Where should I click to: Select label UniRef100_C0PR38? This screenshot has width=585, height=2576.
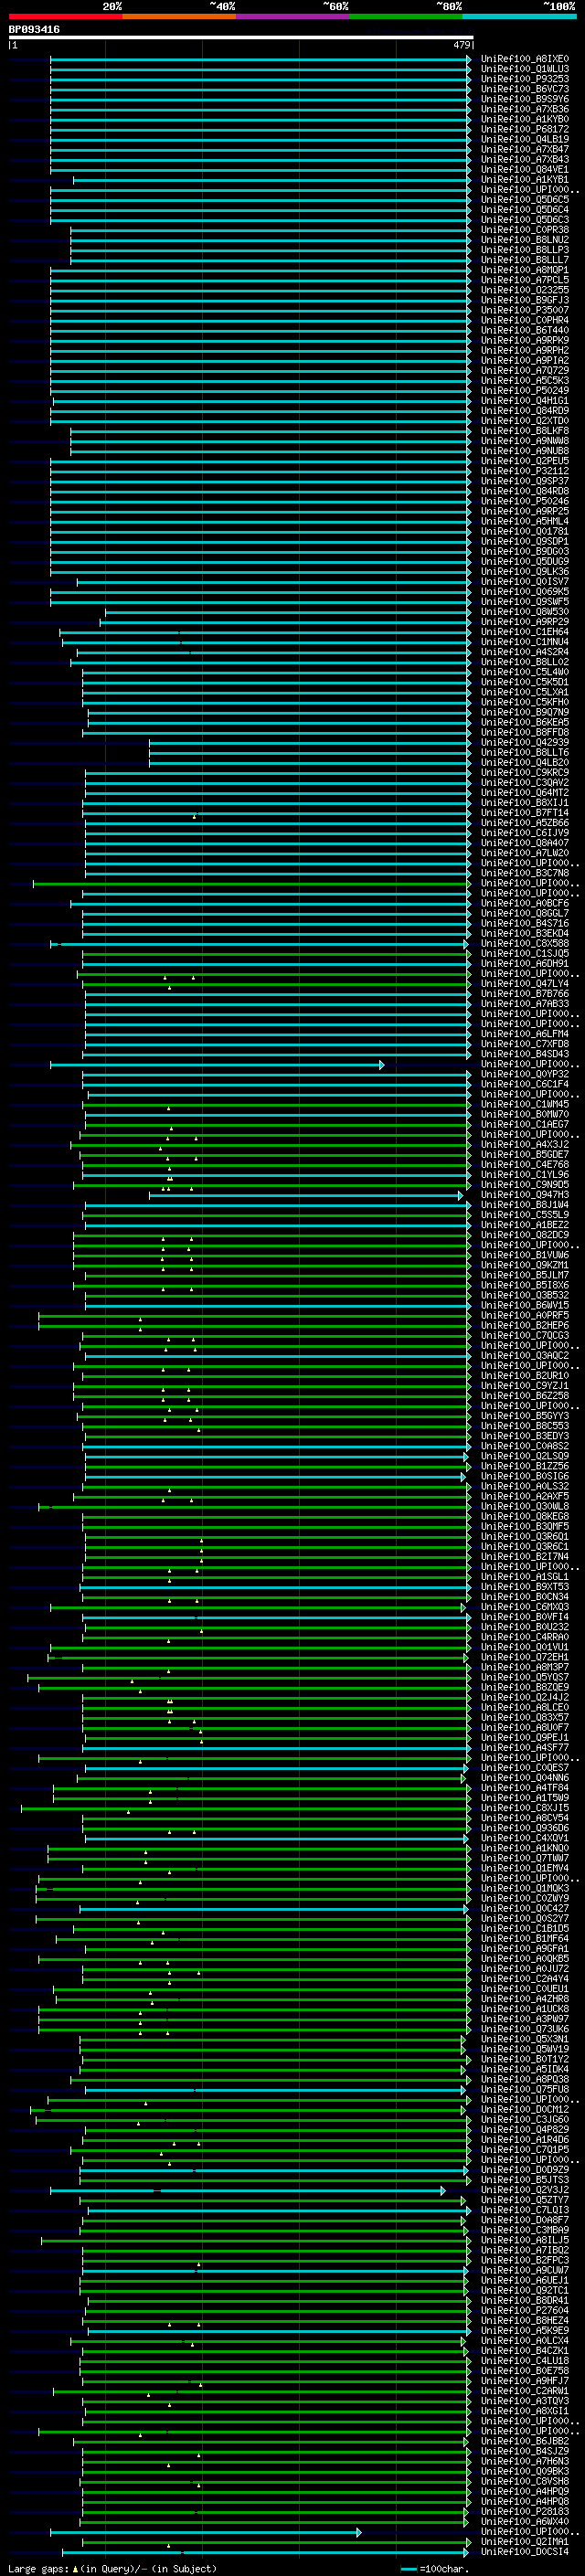click(x=525, y=230)
